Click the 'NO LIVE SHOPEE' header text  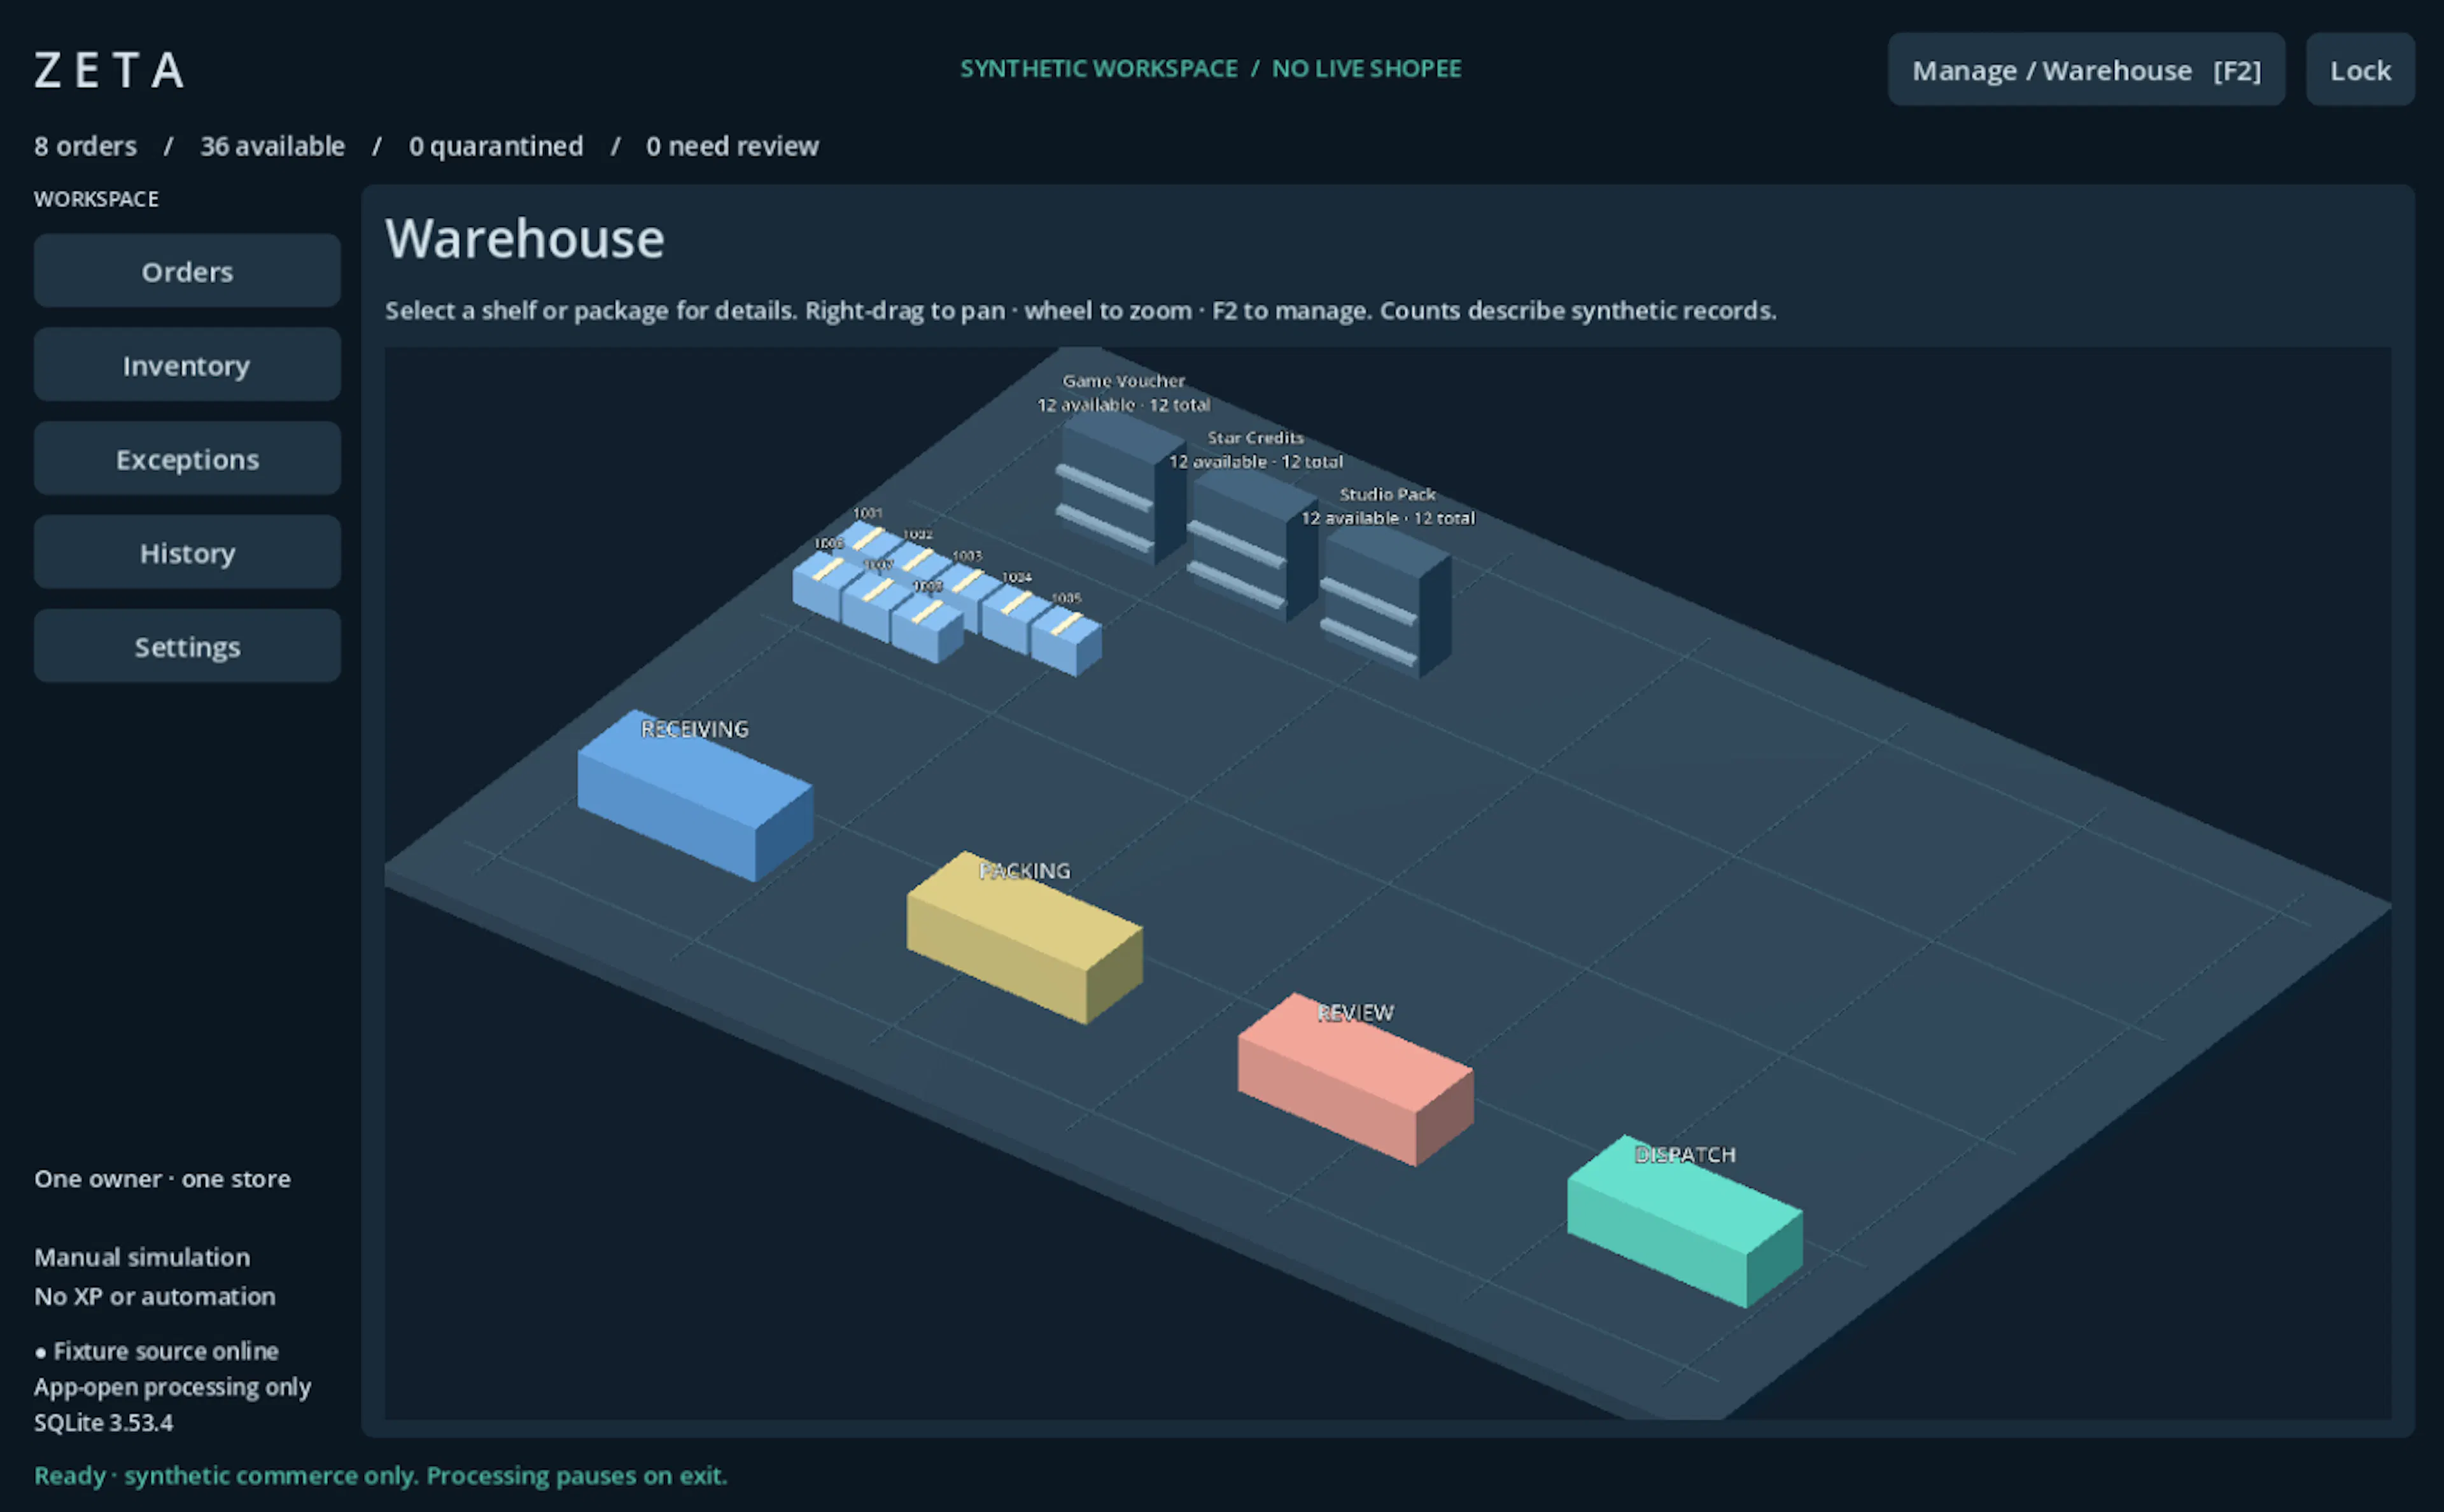point(1366,68)
